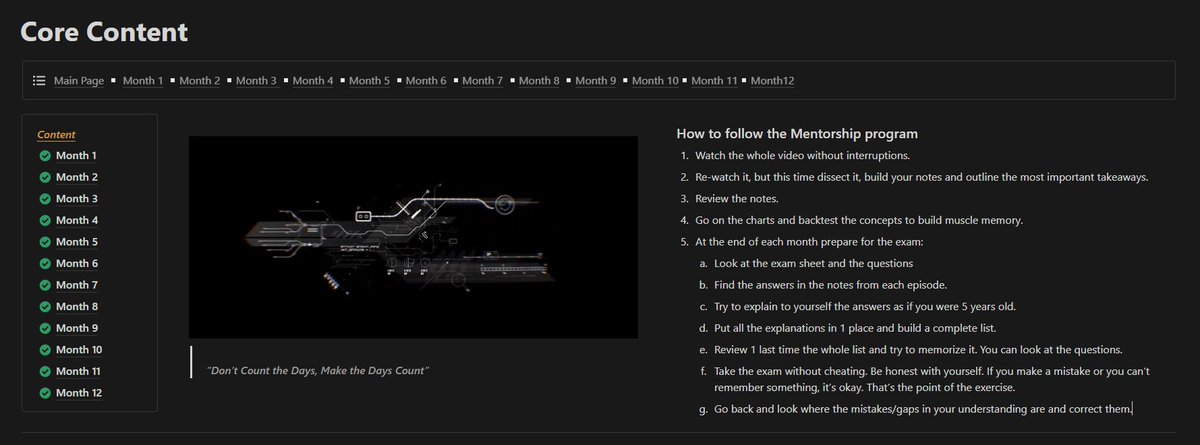Click the Don't Count the Days quote

tap(318, 372)
